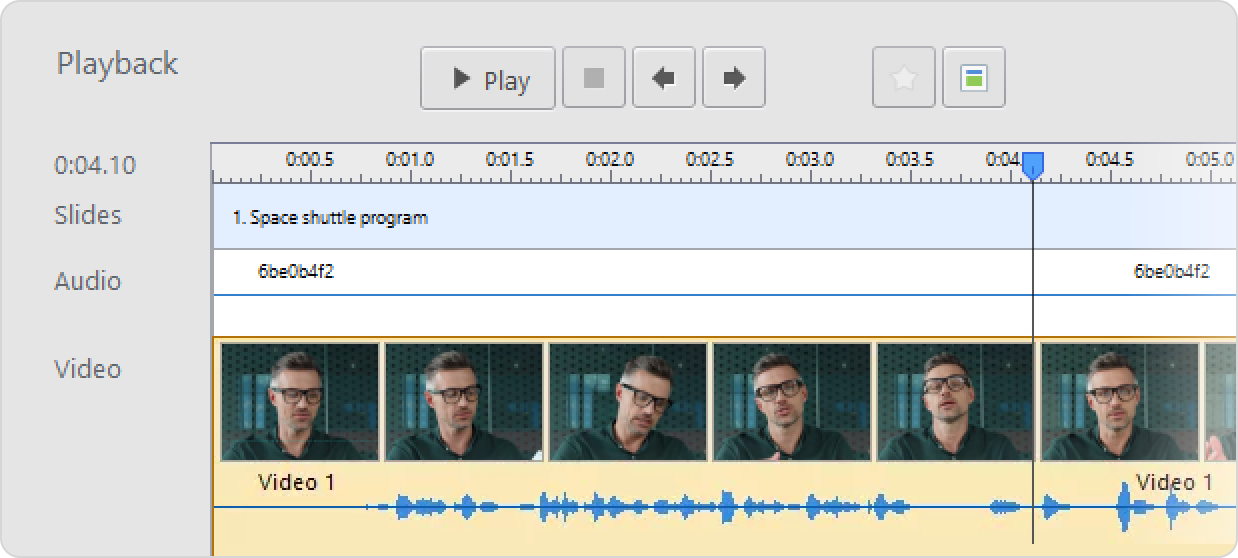Click the Video track label
This screenshot has width=1238, height=558.
[88, 369]
